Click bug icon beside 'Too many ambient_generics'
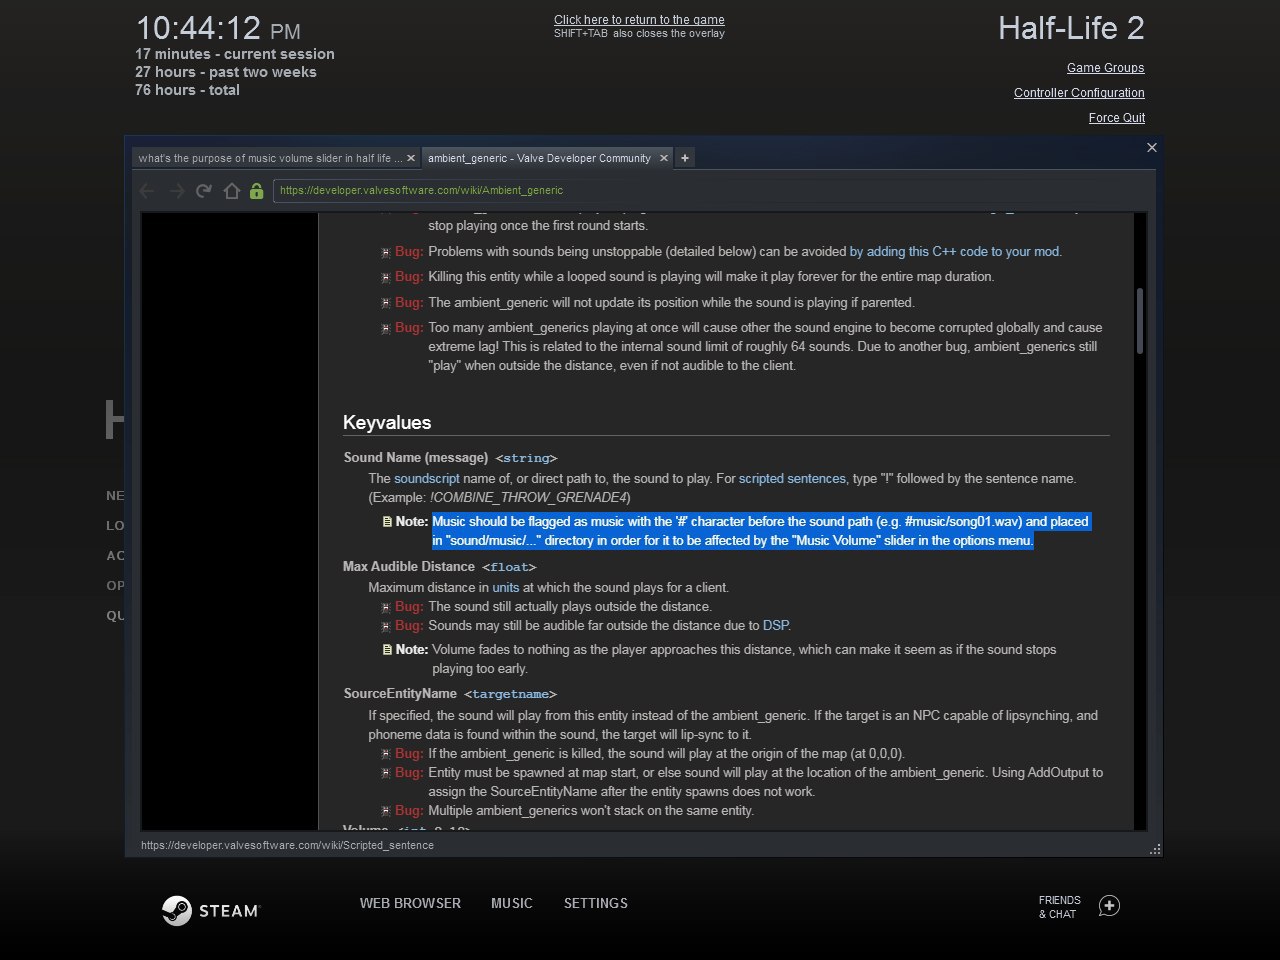1280x960 pixels. [x=386, y=328]
